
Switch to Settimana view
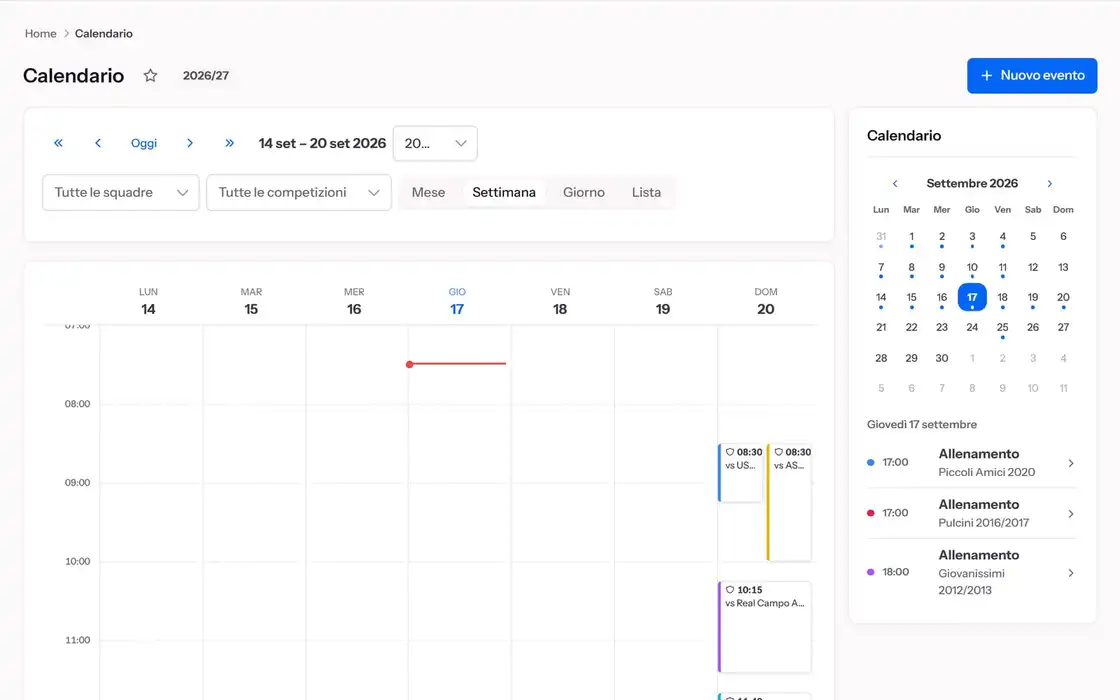point(504,192)
